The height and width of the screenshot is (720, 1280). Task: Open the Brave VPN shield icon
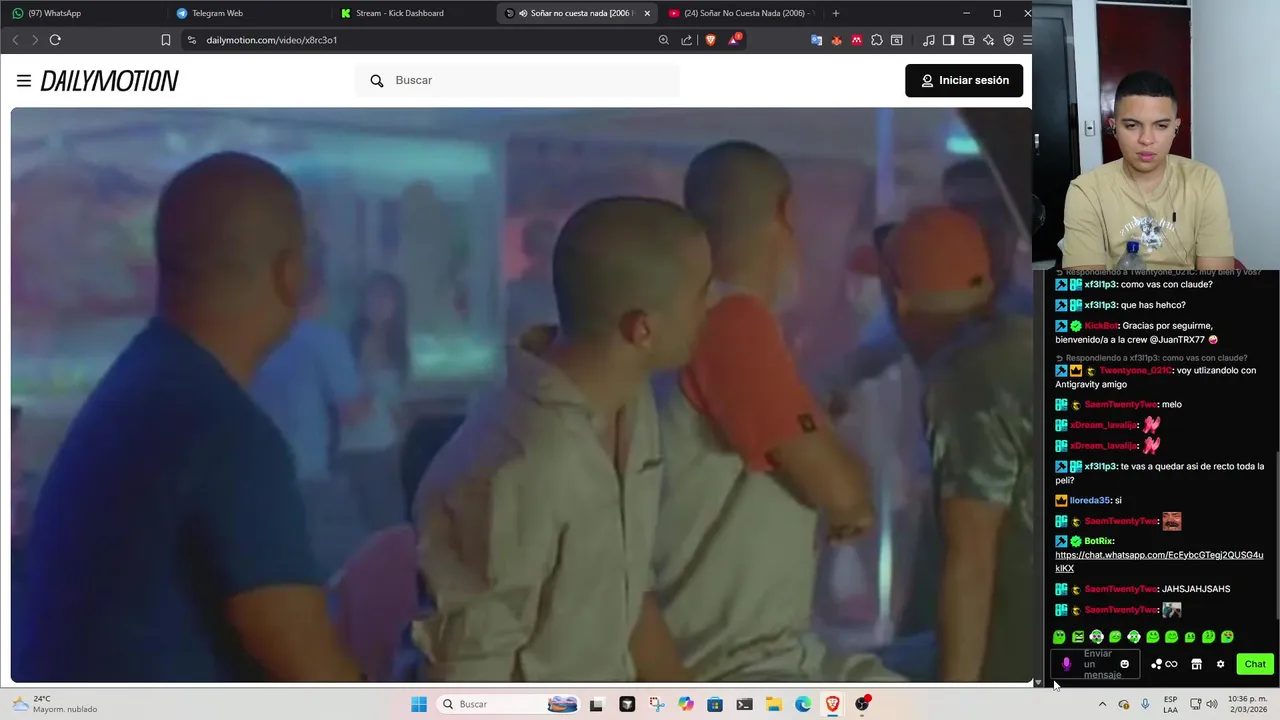(x=1009, y=40)
